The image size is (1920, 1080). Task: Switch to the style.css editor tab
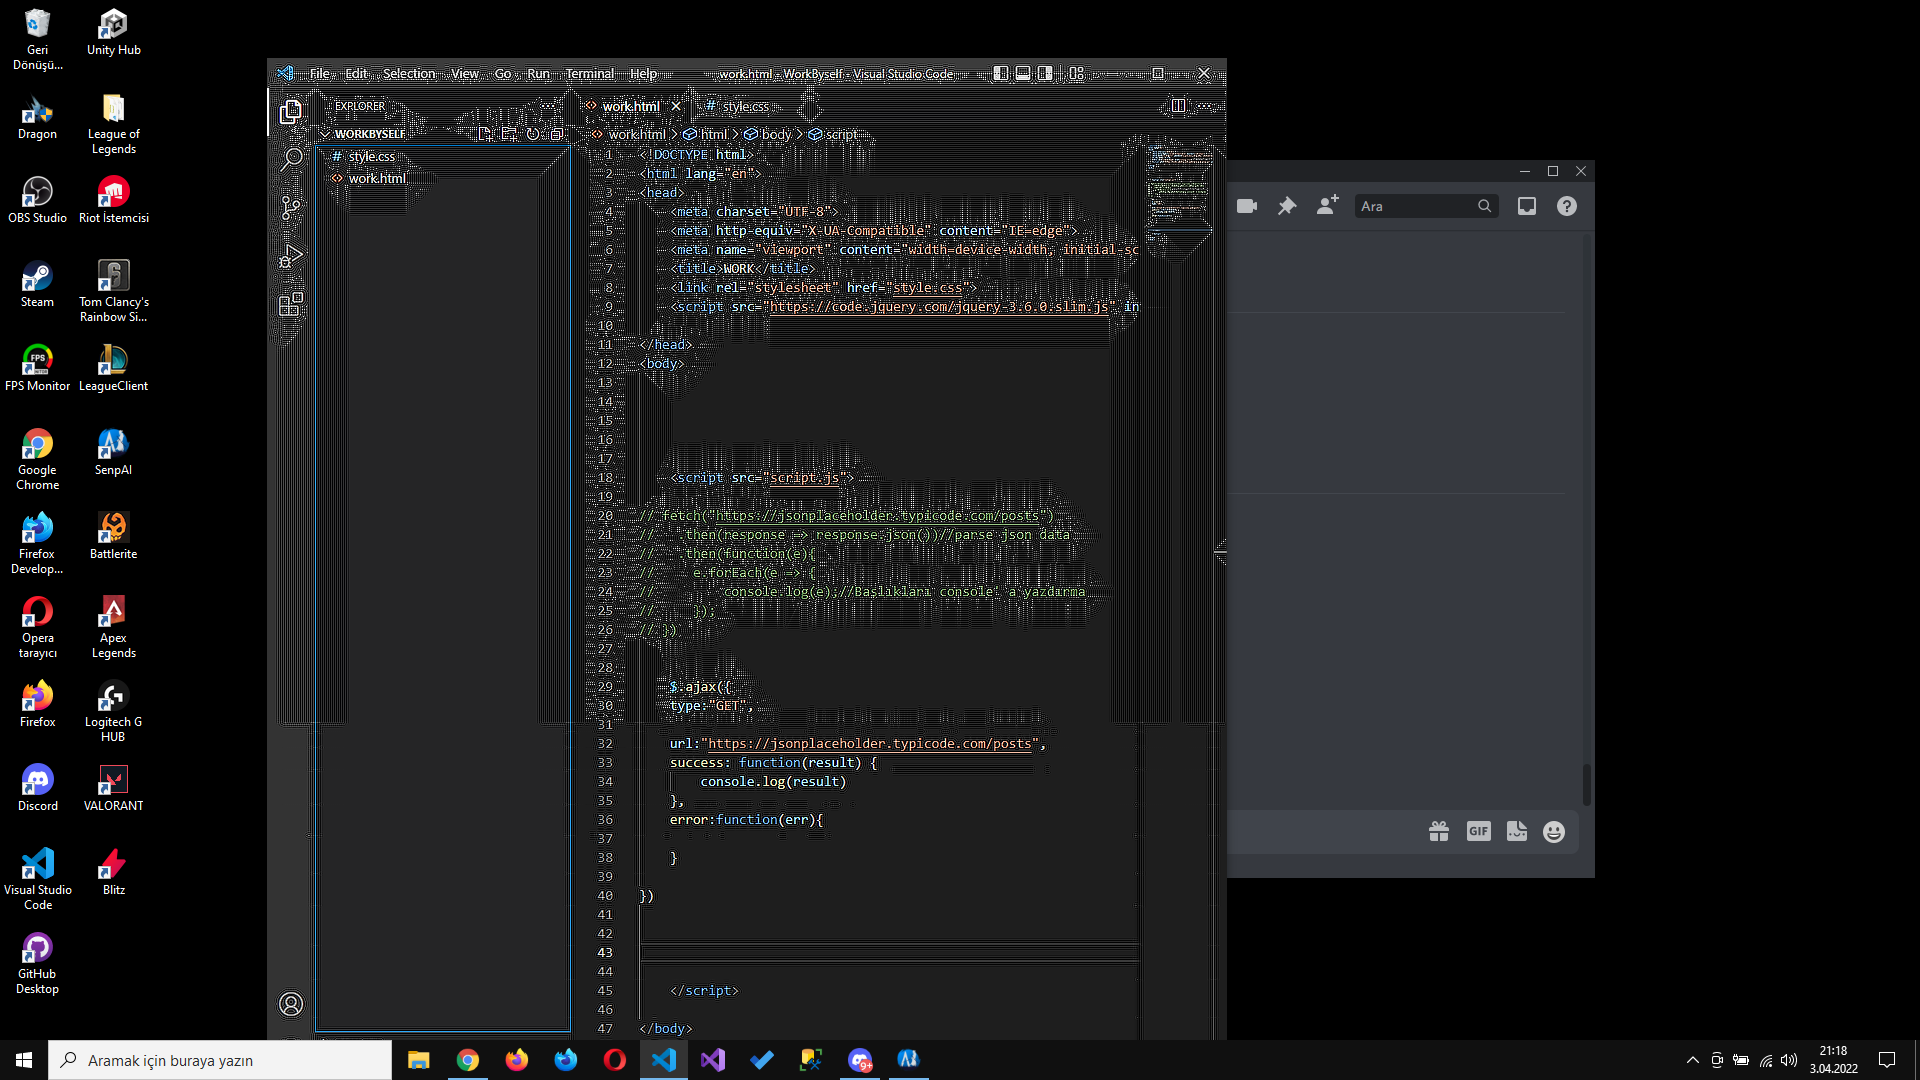(745, 106)
